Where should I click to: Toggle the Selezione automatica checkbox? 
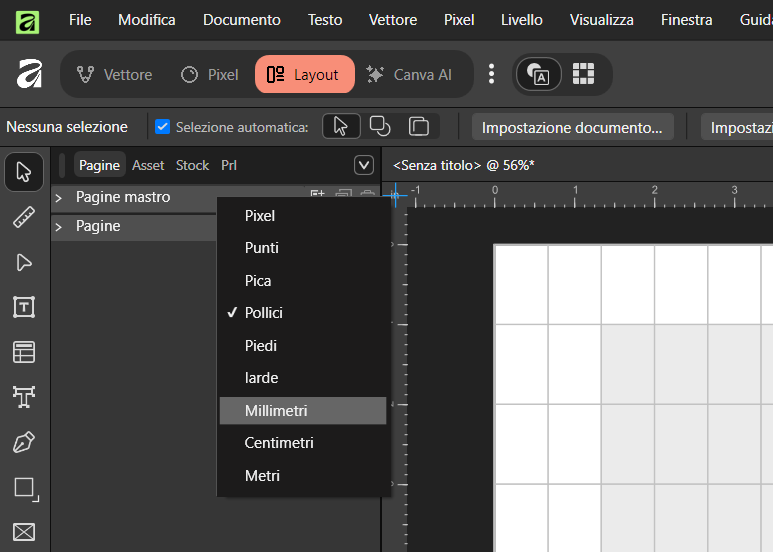(x=162, y=127)
